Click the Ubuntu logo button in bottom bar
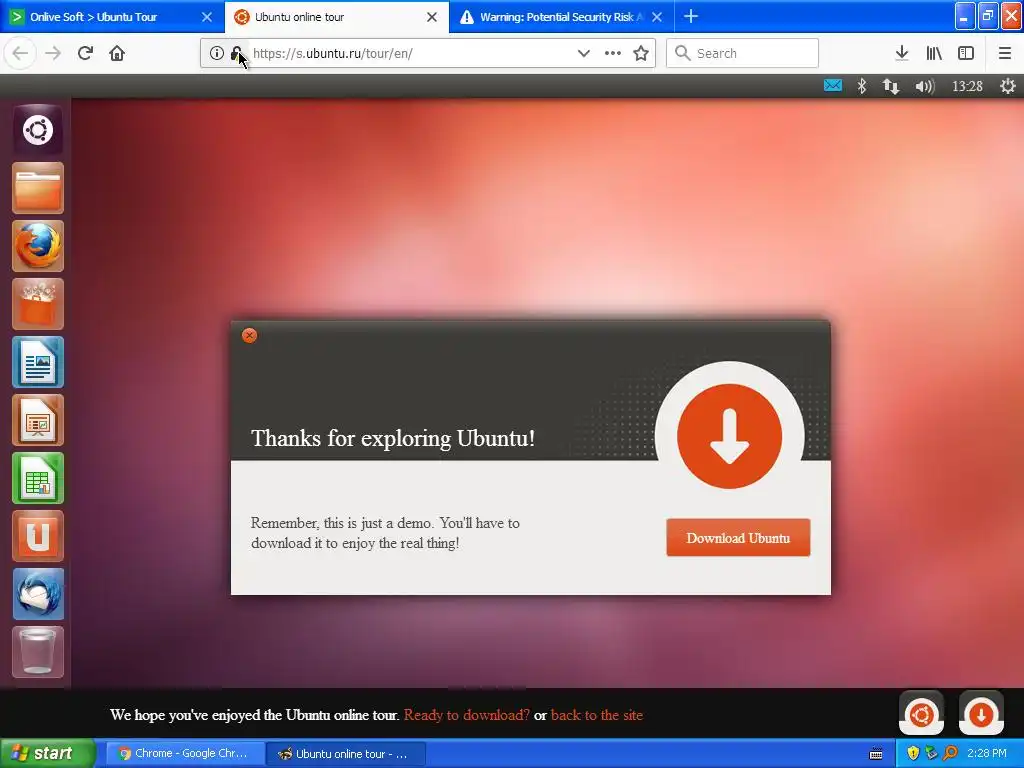1024x768 pixels. pos(921,714)
